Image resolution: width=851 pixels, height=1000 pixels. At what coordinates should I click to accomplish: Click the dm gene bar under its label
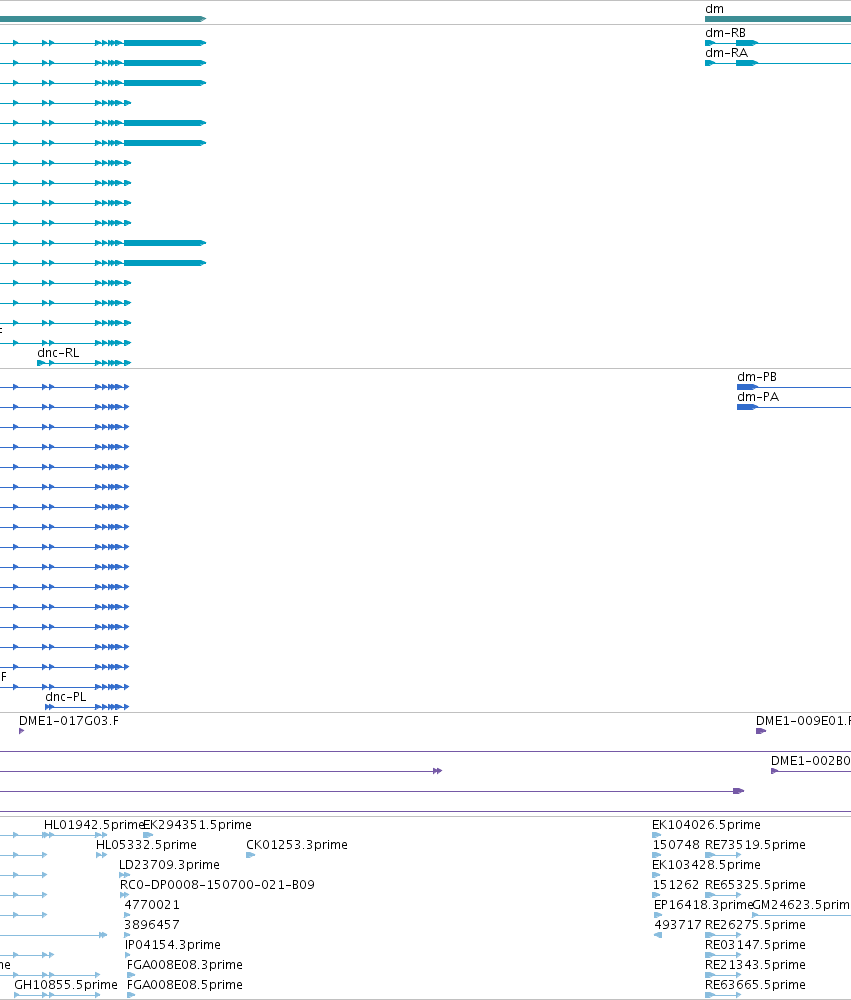(x=778, y=19)
